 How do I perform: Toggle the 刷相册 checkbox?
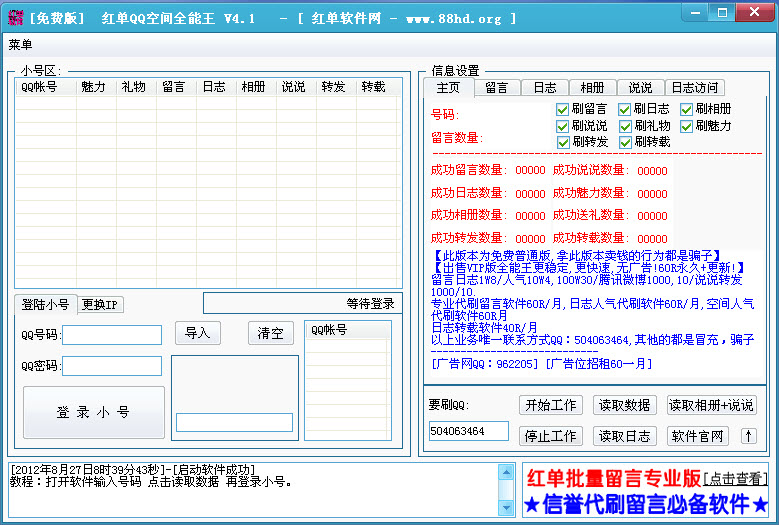point(687,109)
